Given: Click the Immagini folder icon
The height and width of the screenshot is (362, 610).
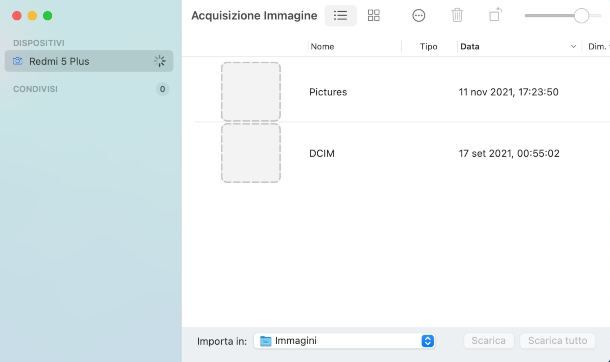Looking at the screenshot, I should 265,341.
